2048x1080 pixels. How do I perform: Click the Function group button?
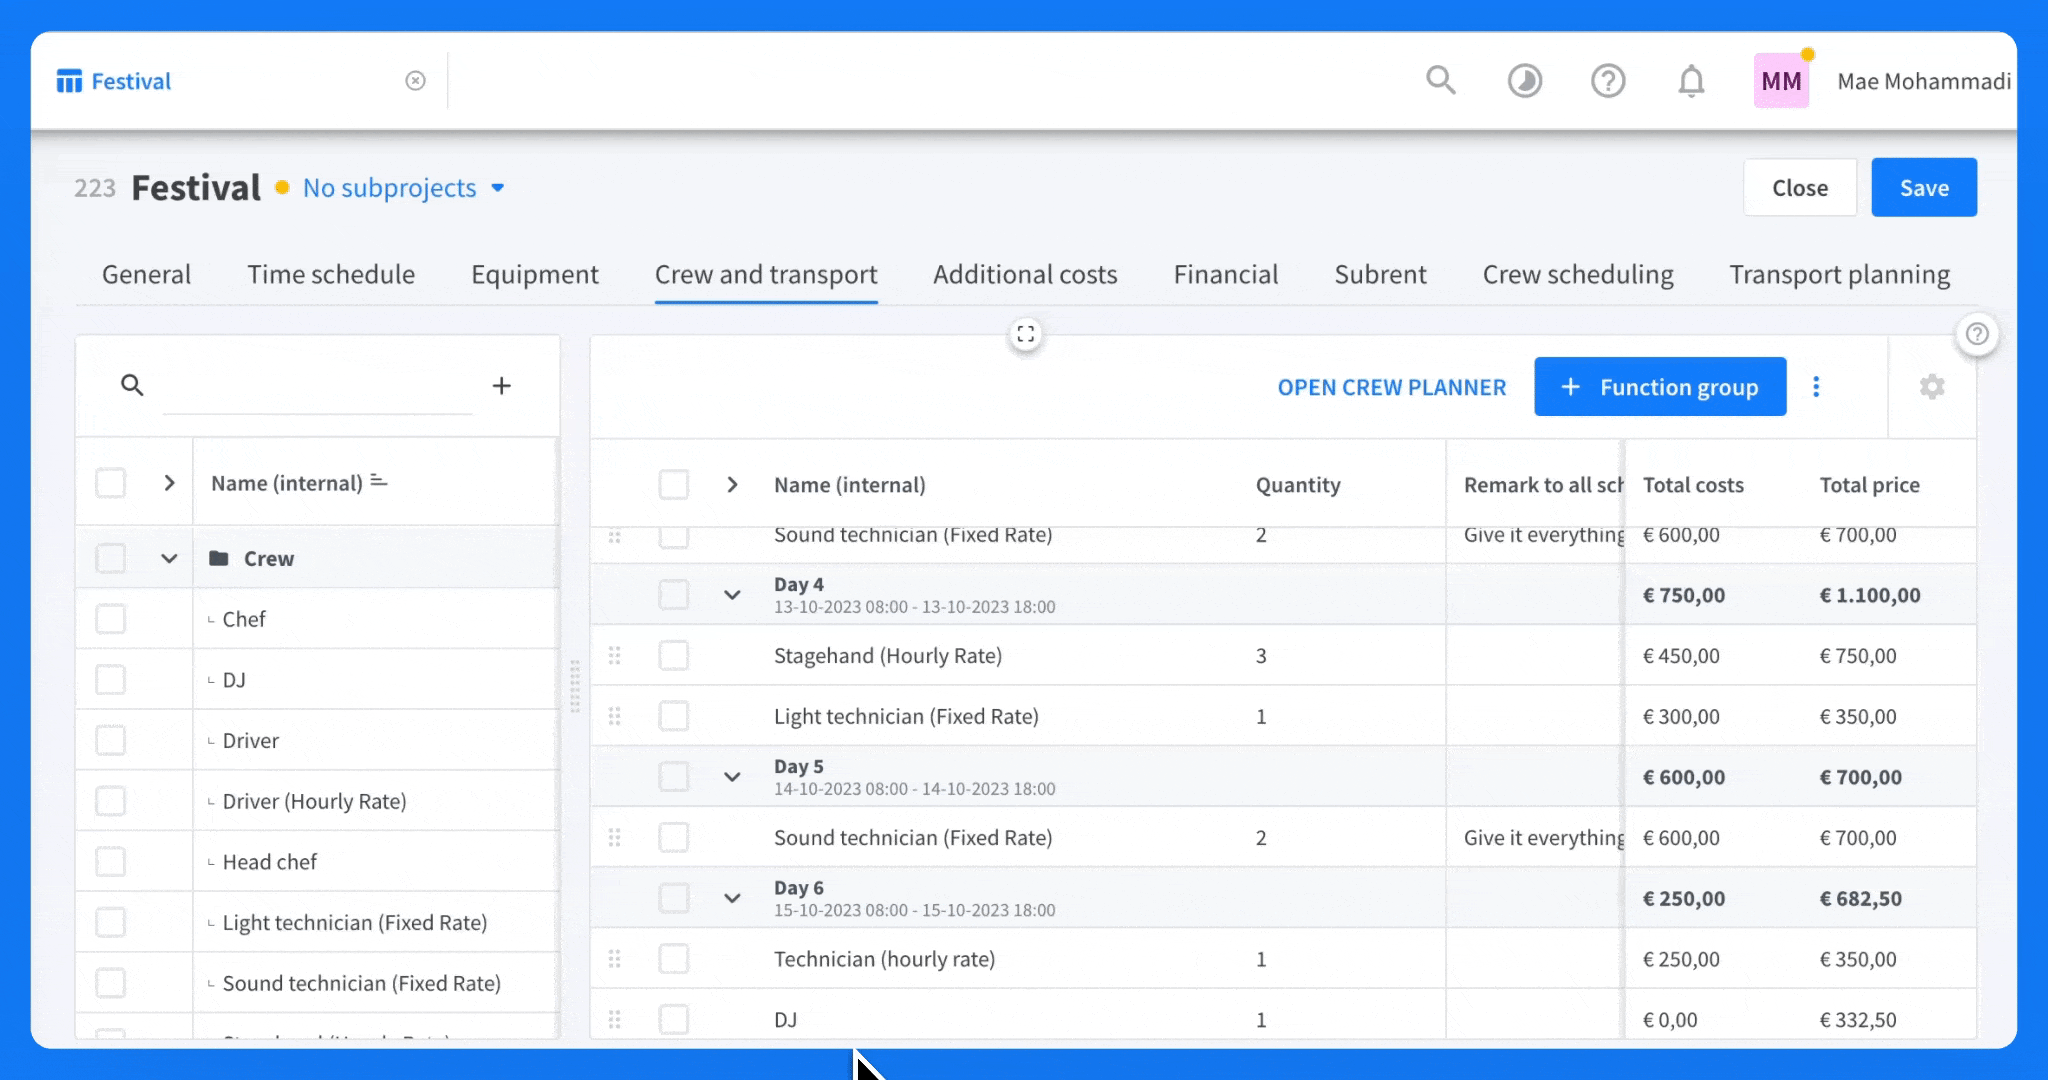1660,387
